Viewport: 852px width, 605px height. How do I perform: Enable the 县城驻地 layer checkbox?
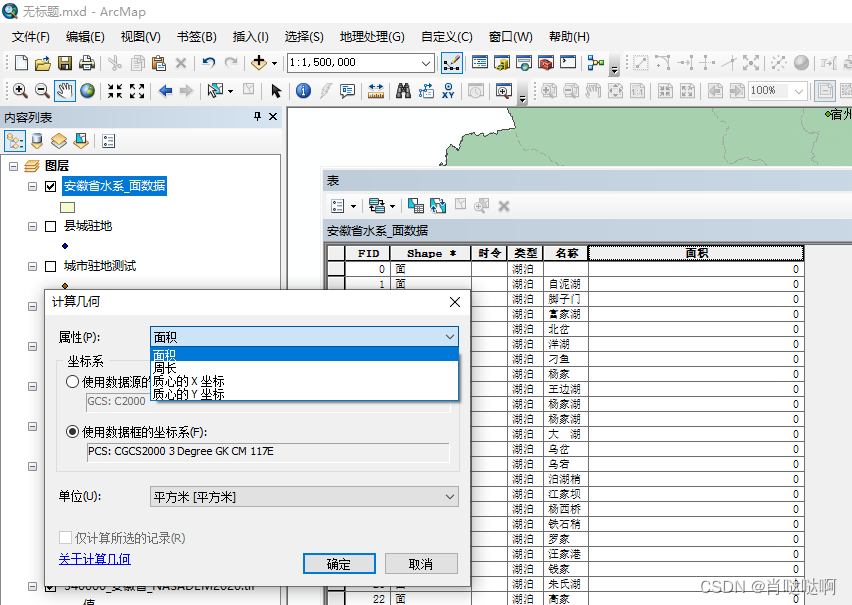51,226
